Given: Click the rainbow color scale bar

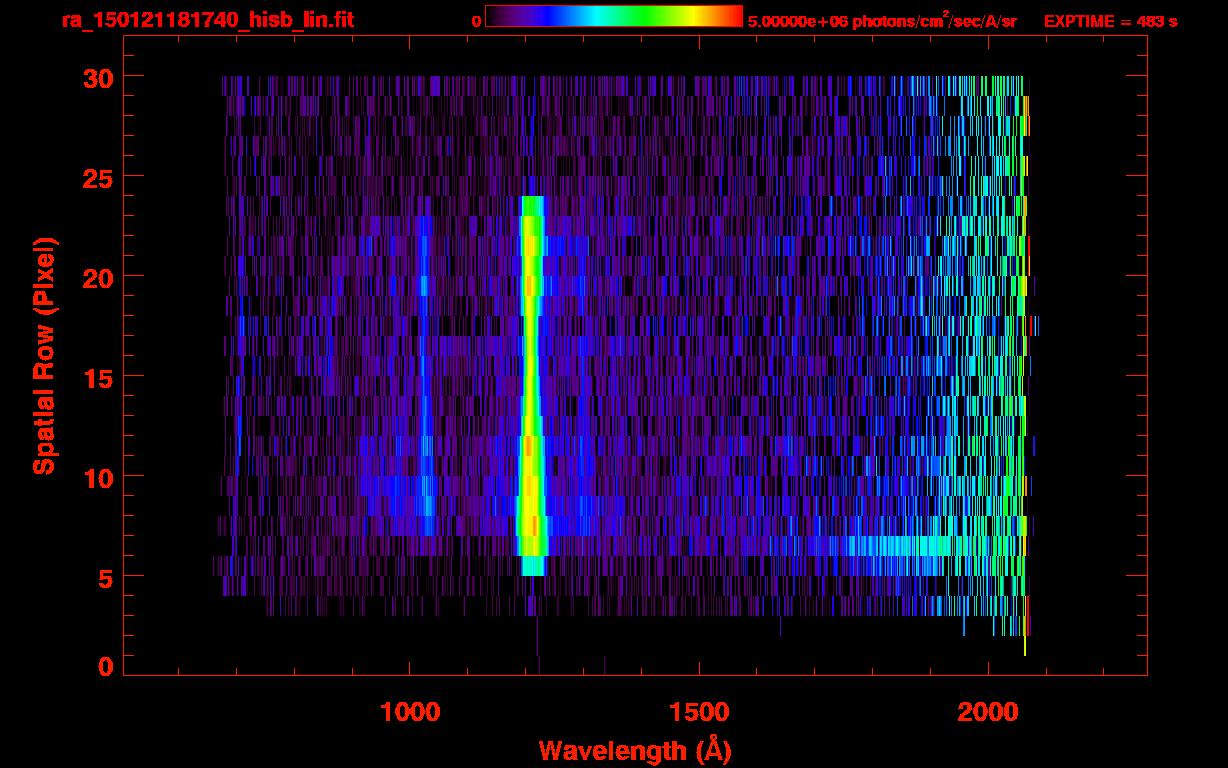Looking at the screenshot, I should coord(613,16).
